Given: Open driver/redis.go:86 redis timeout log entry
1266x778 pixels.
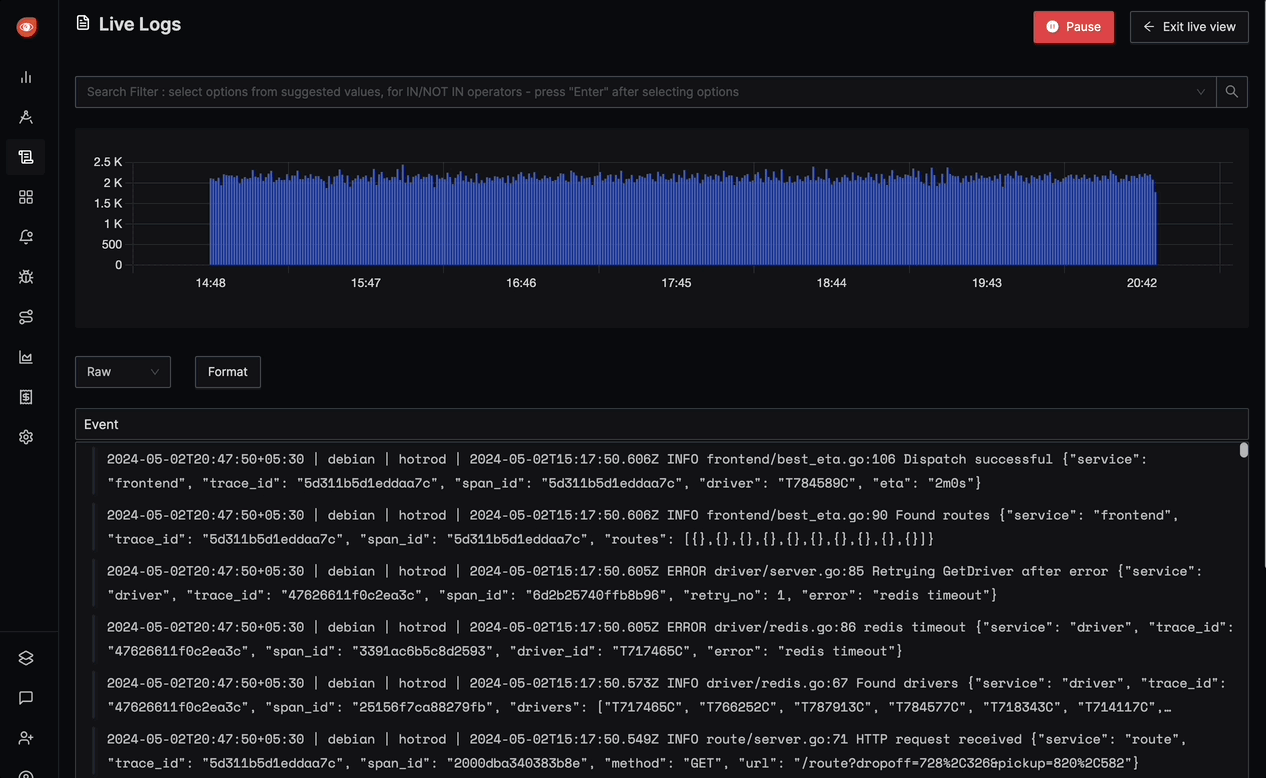Looking at the screenshot, I should (x=660, y=639).
